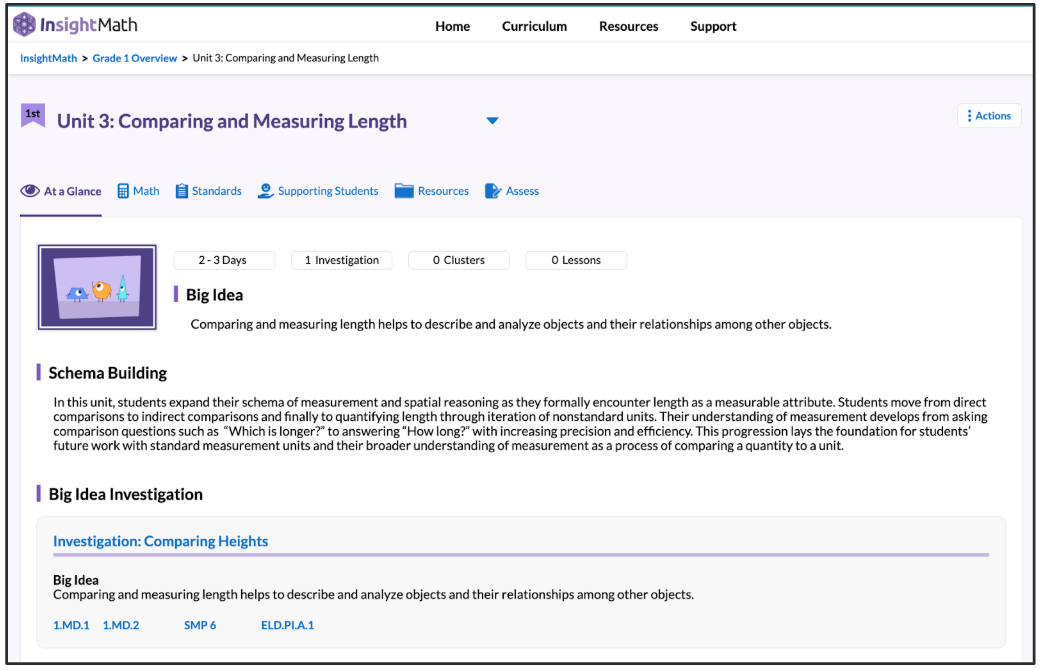The height and width of the screenshot is (670, 1041).
Task: Open Resources in the top navigation bar
Action: [x=628, y=27]
